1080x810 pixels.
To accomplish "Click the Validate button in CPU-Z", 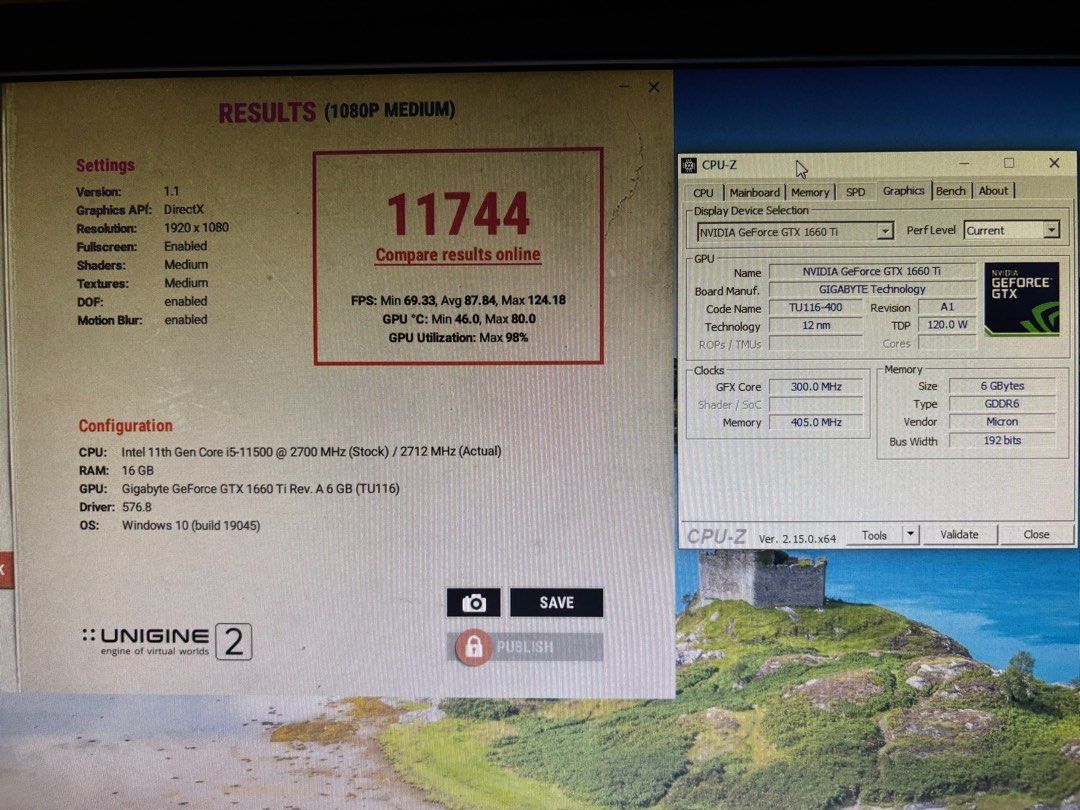I will [x=959, y=534].
